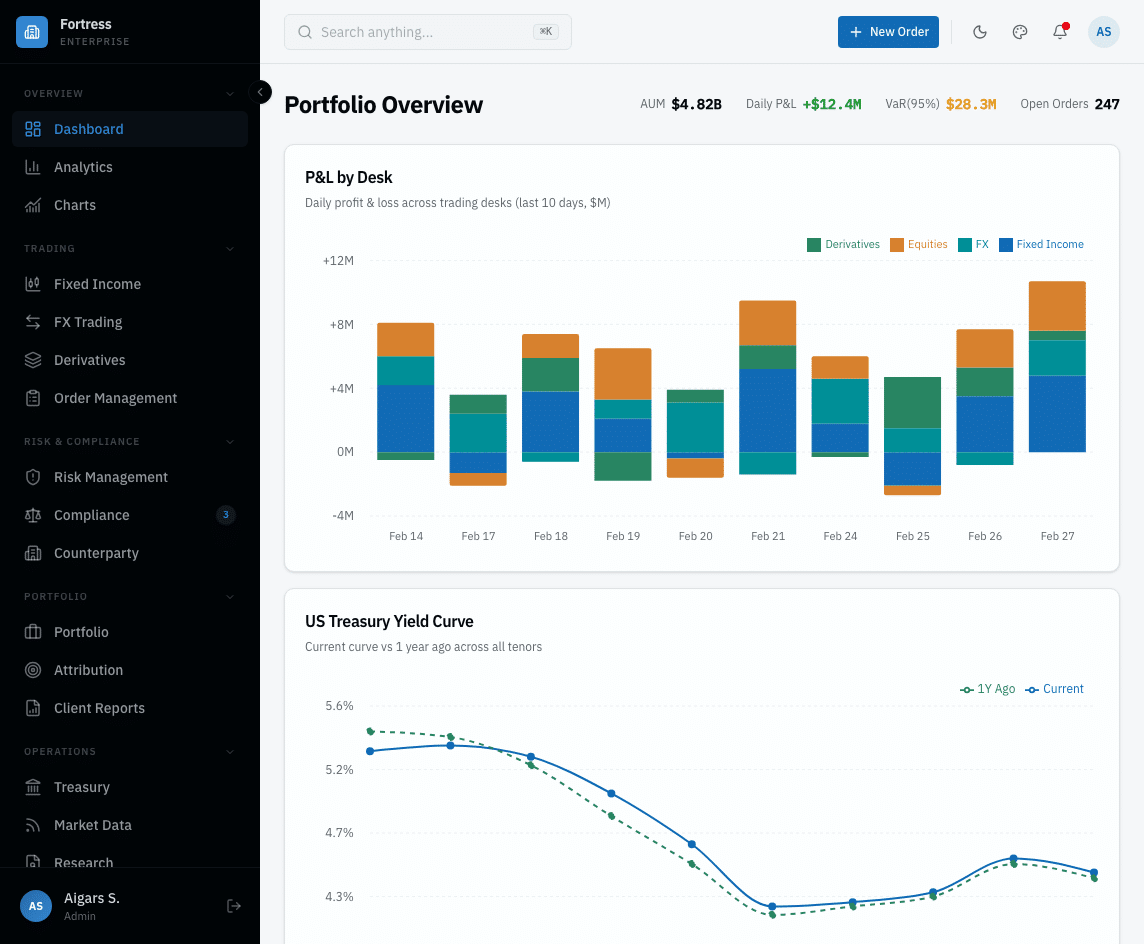Open Market Data in the sidebar

pyautogui.click(x=93, y=825)
